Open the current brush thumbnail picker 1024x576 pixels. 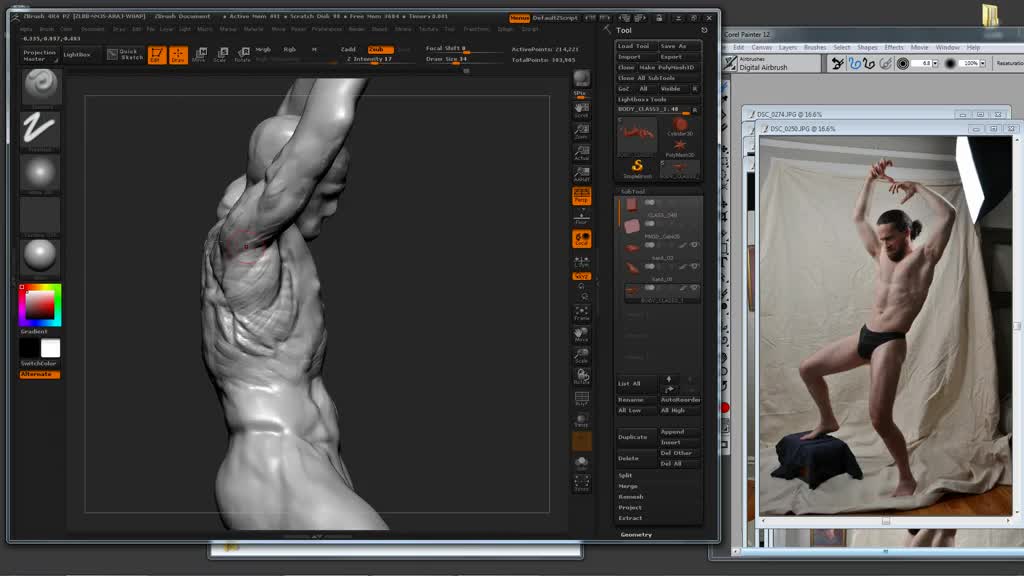[x=40, y=87]
